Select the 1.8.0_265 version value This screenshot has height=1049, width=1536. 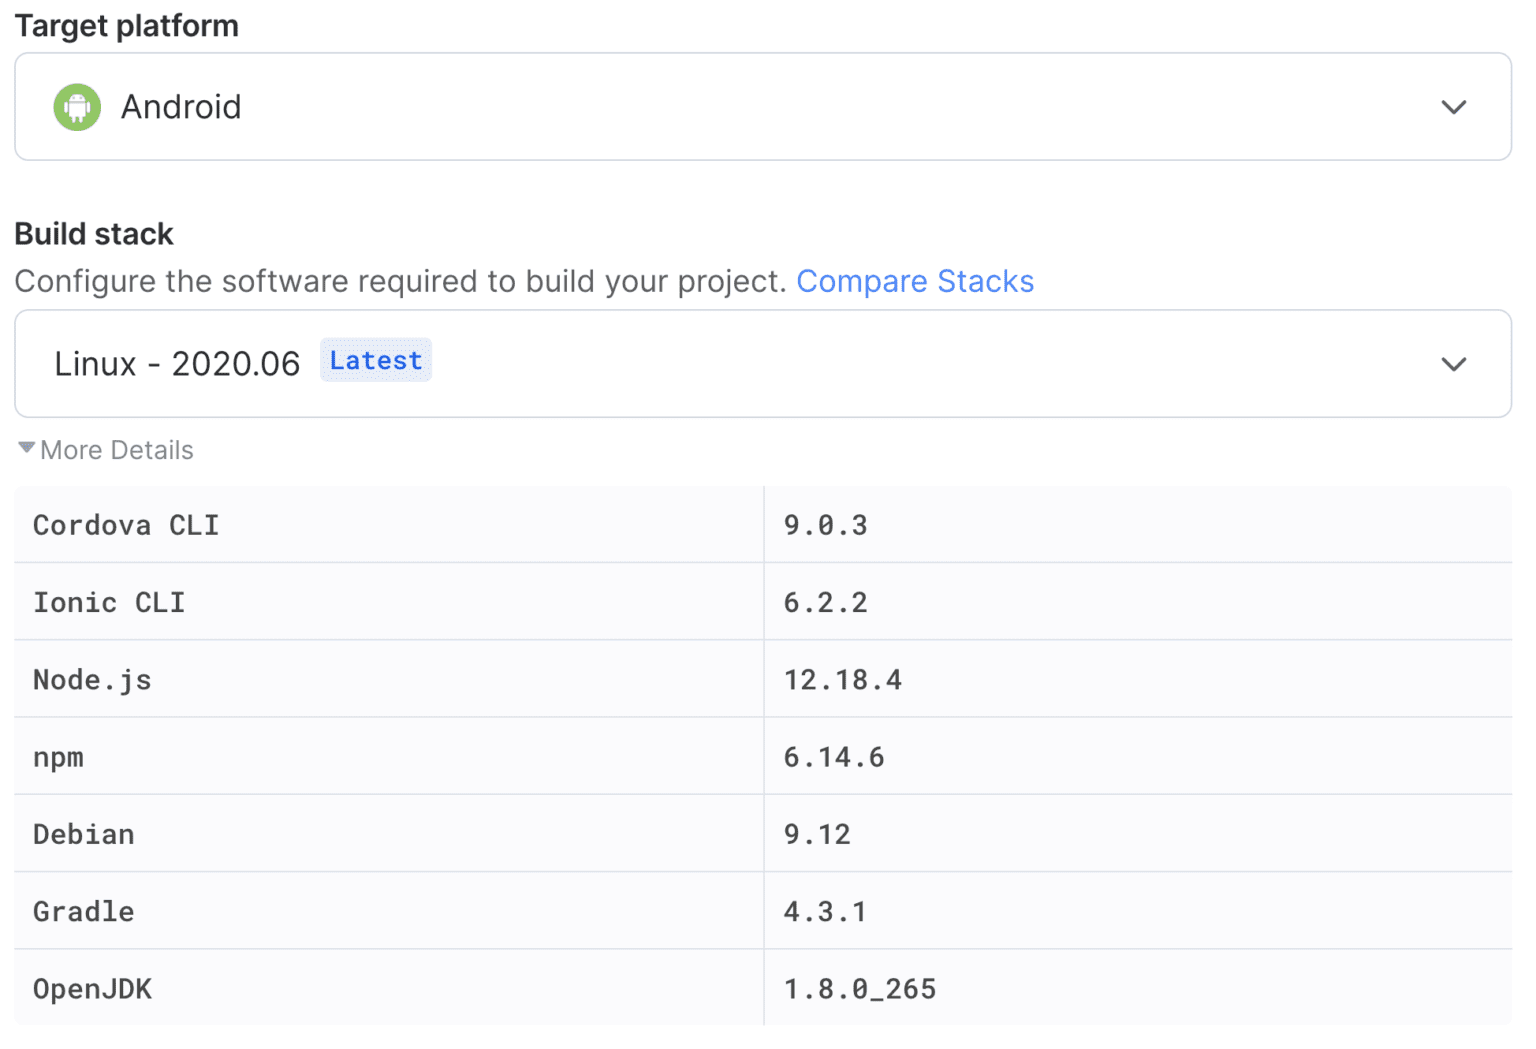click(860, 989)
